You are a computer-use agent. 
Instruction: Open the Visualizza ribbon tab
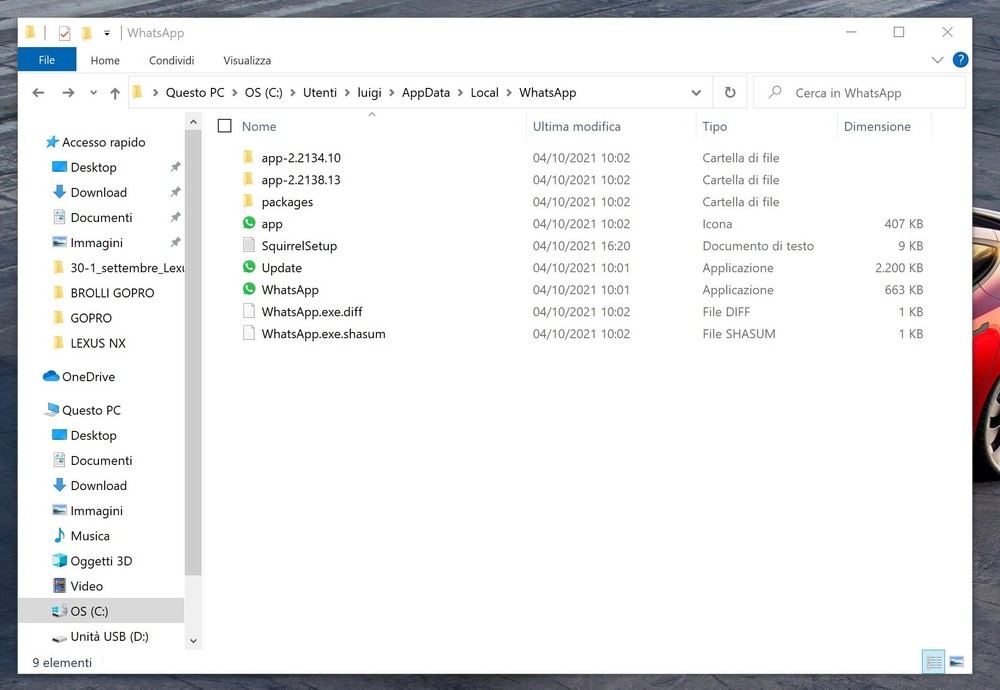[247, 60]
